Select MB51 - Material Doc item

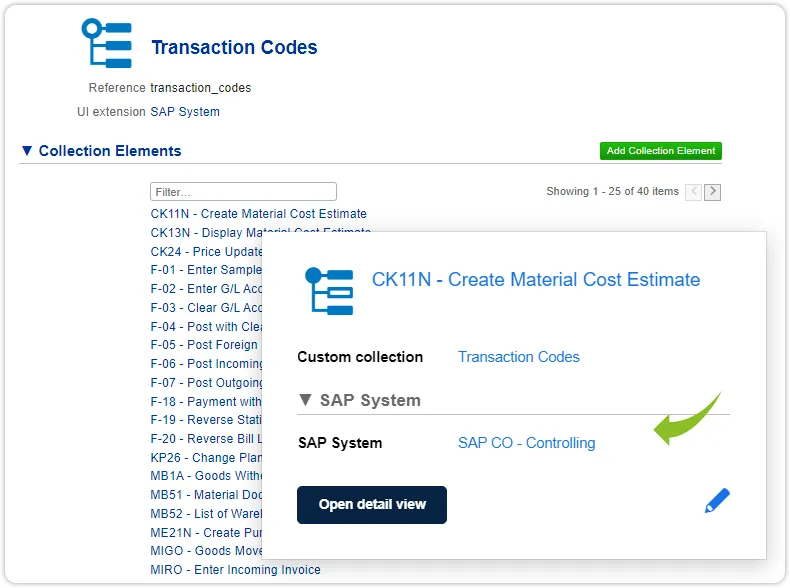[206, 495]
